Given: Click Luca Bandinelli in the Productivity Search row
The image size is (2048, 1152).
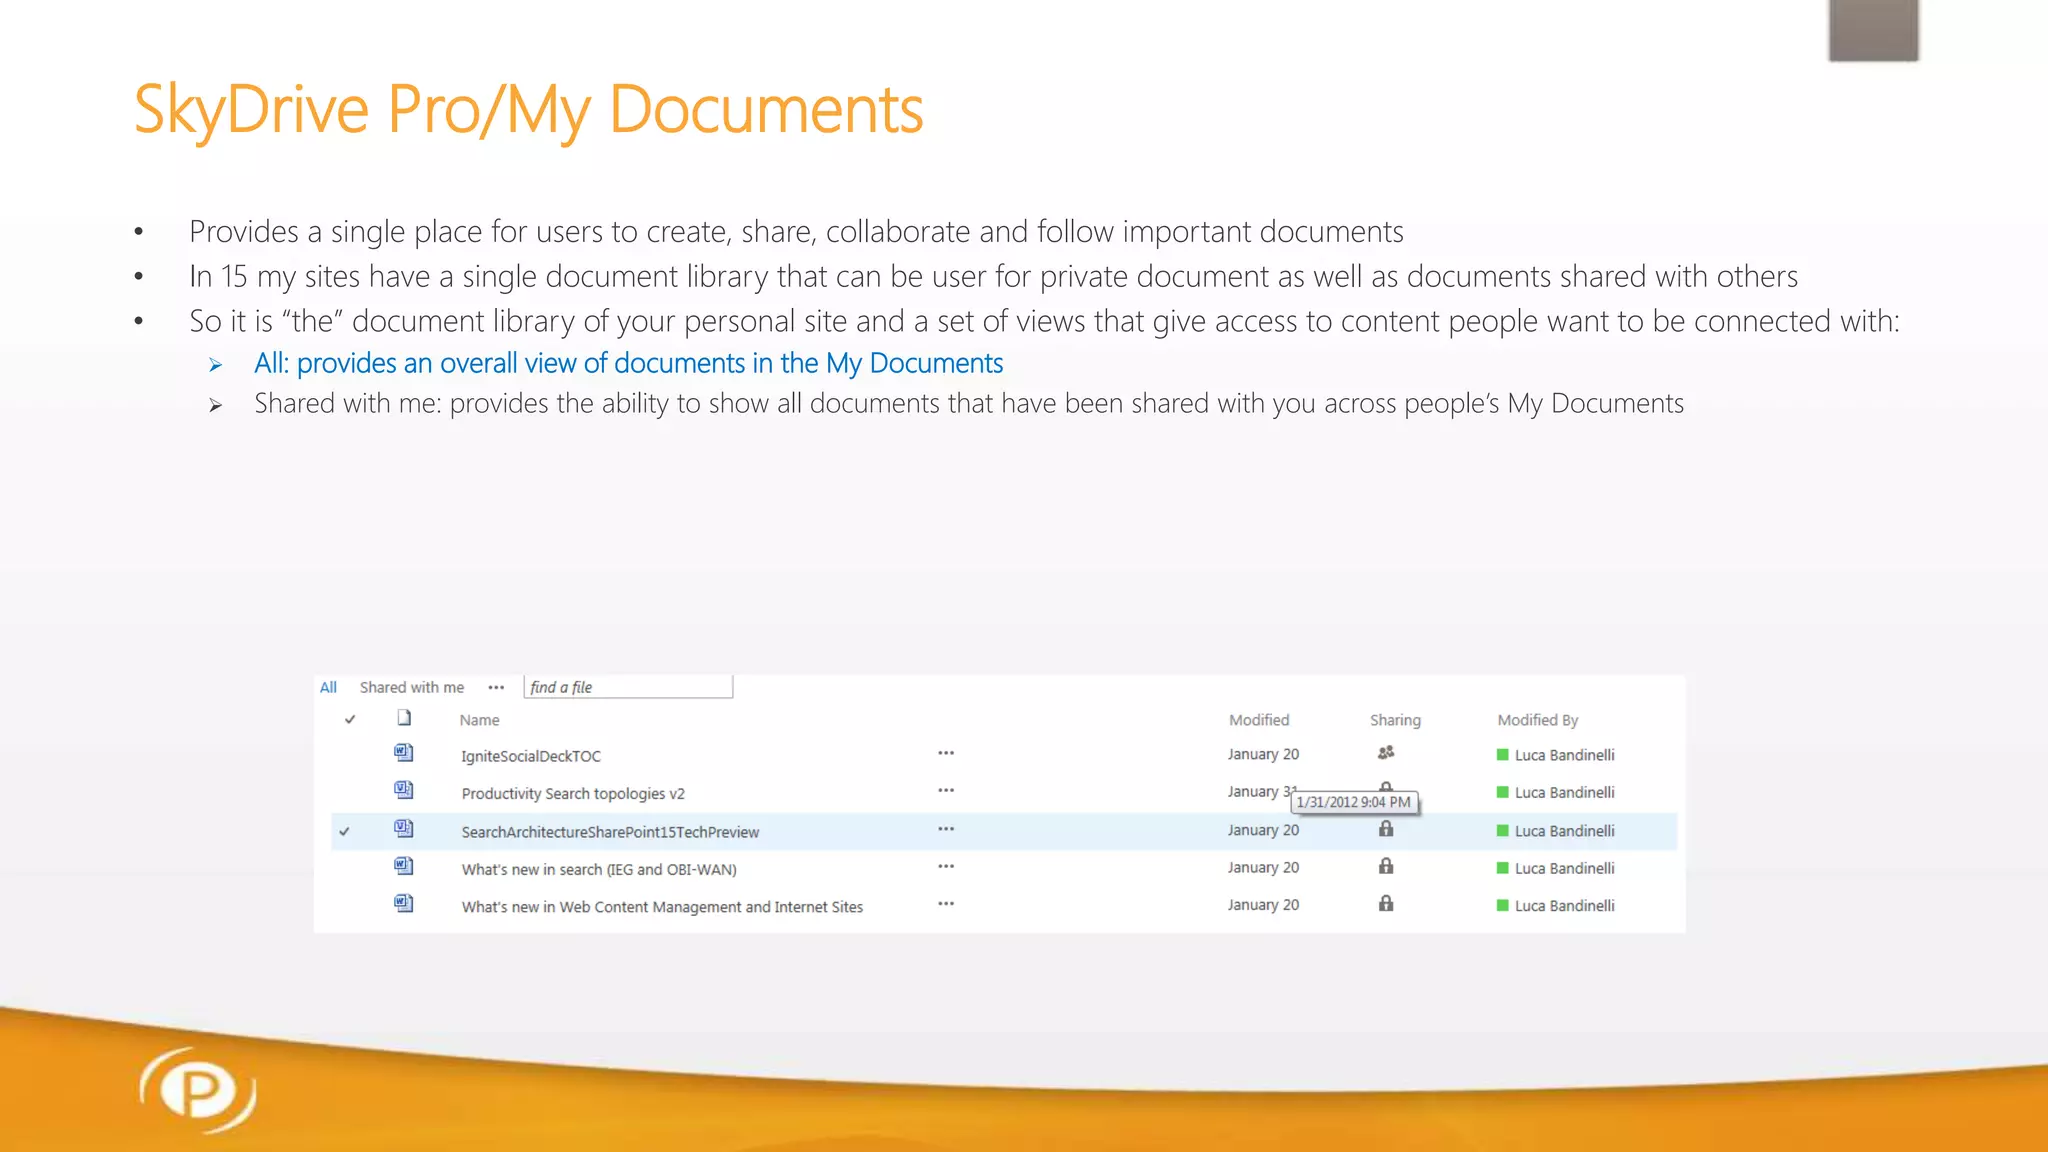Looking at the screenshot, I should (1564, 792).
